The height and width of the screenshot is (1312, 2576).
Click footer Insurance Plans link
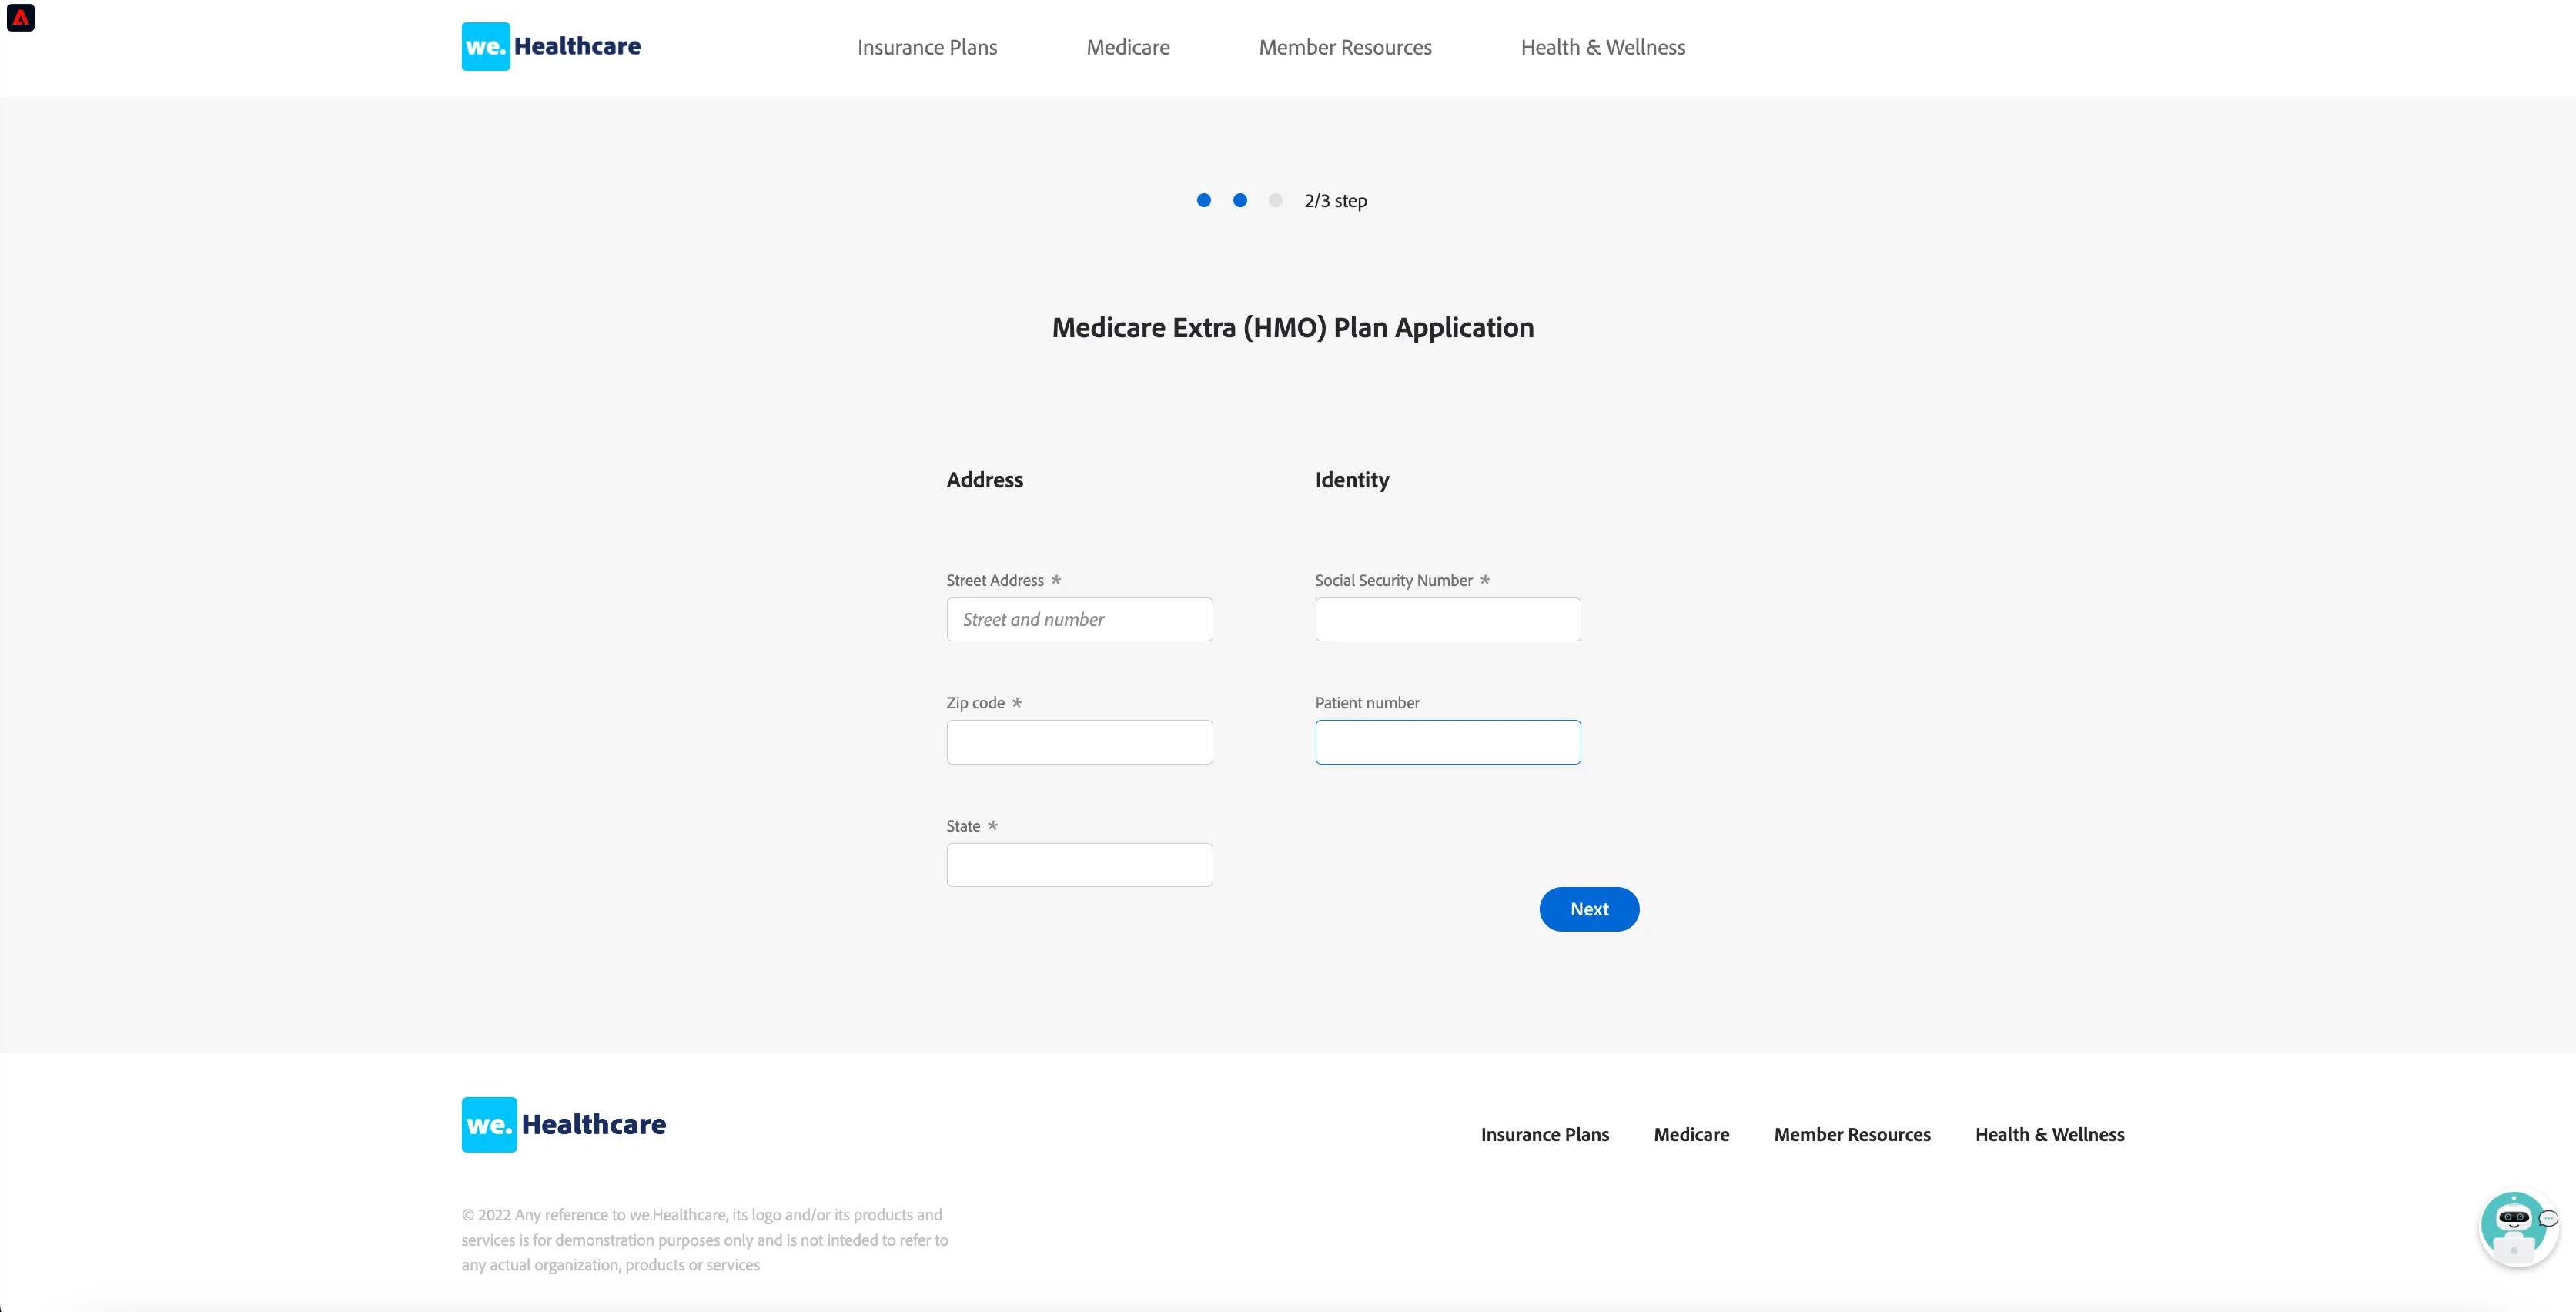pyautogui.click(x=1545, y=1134)
